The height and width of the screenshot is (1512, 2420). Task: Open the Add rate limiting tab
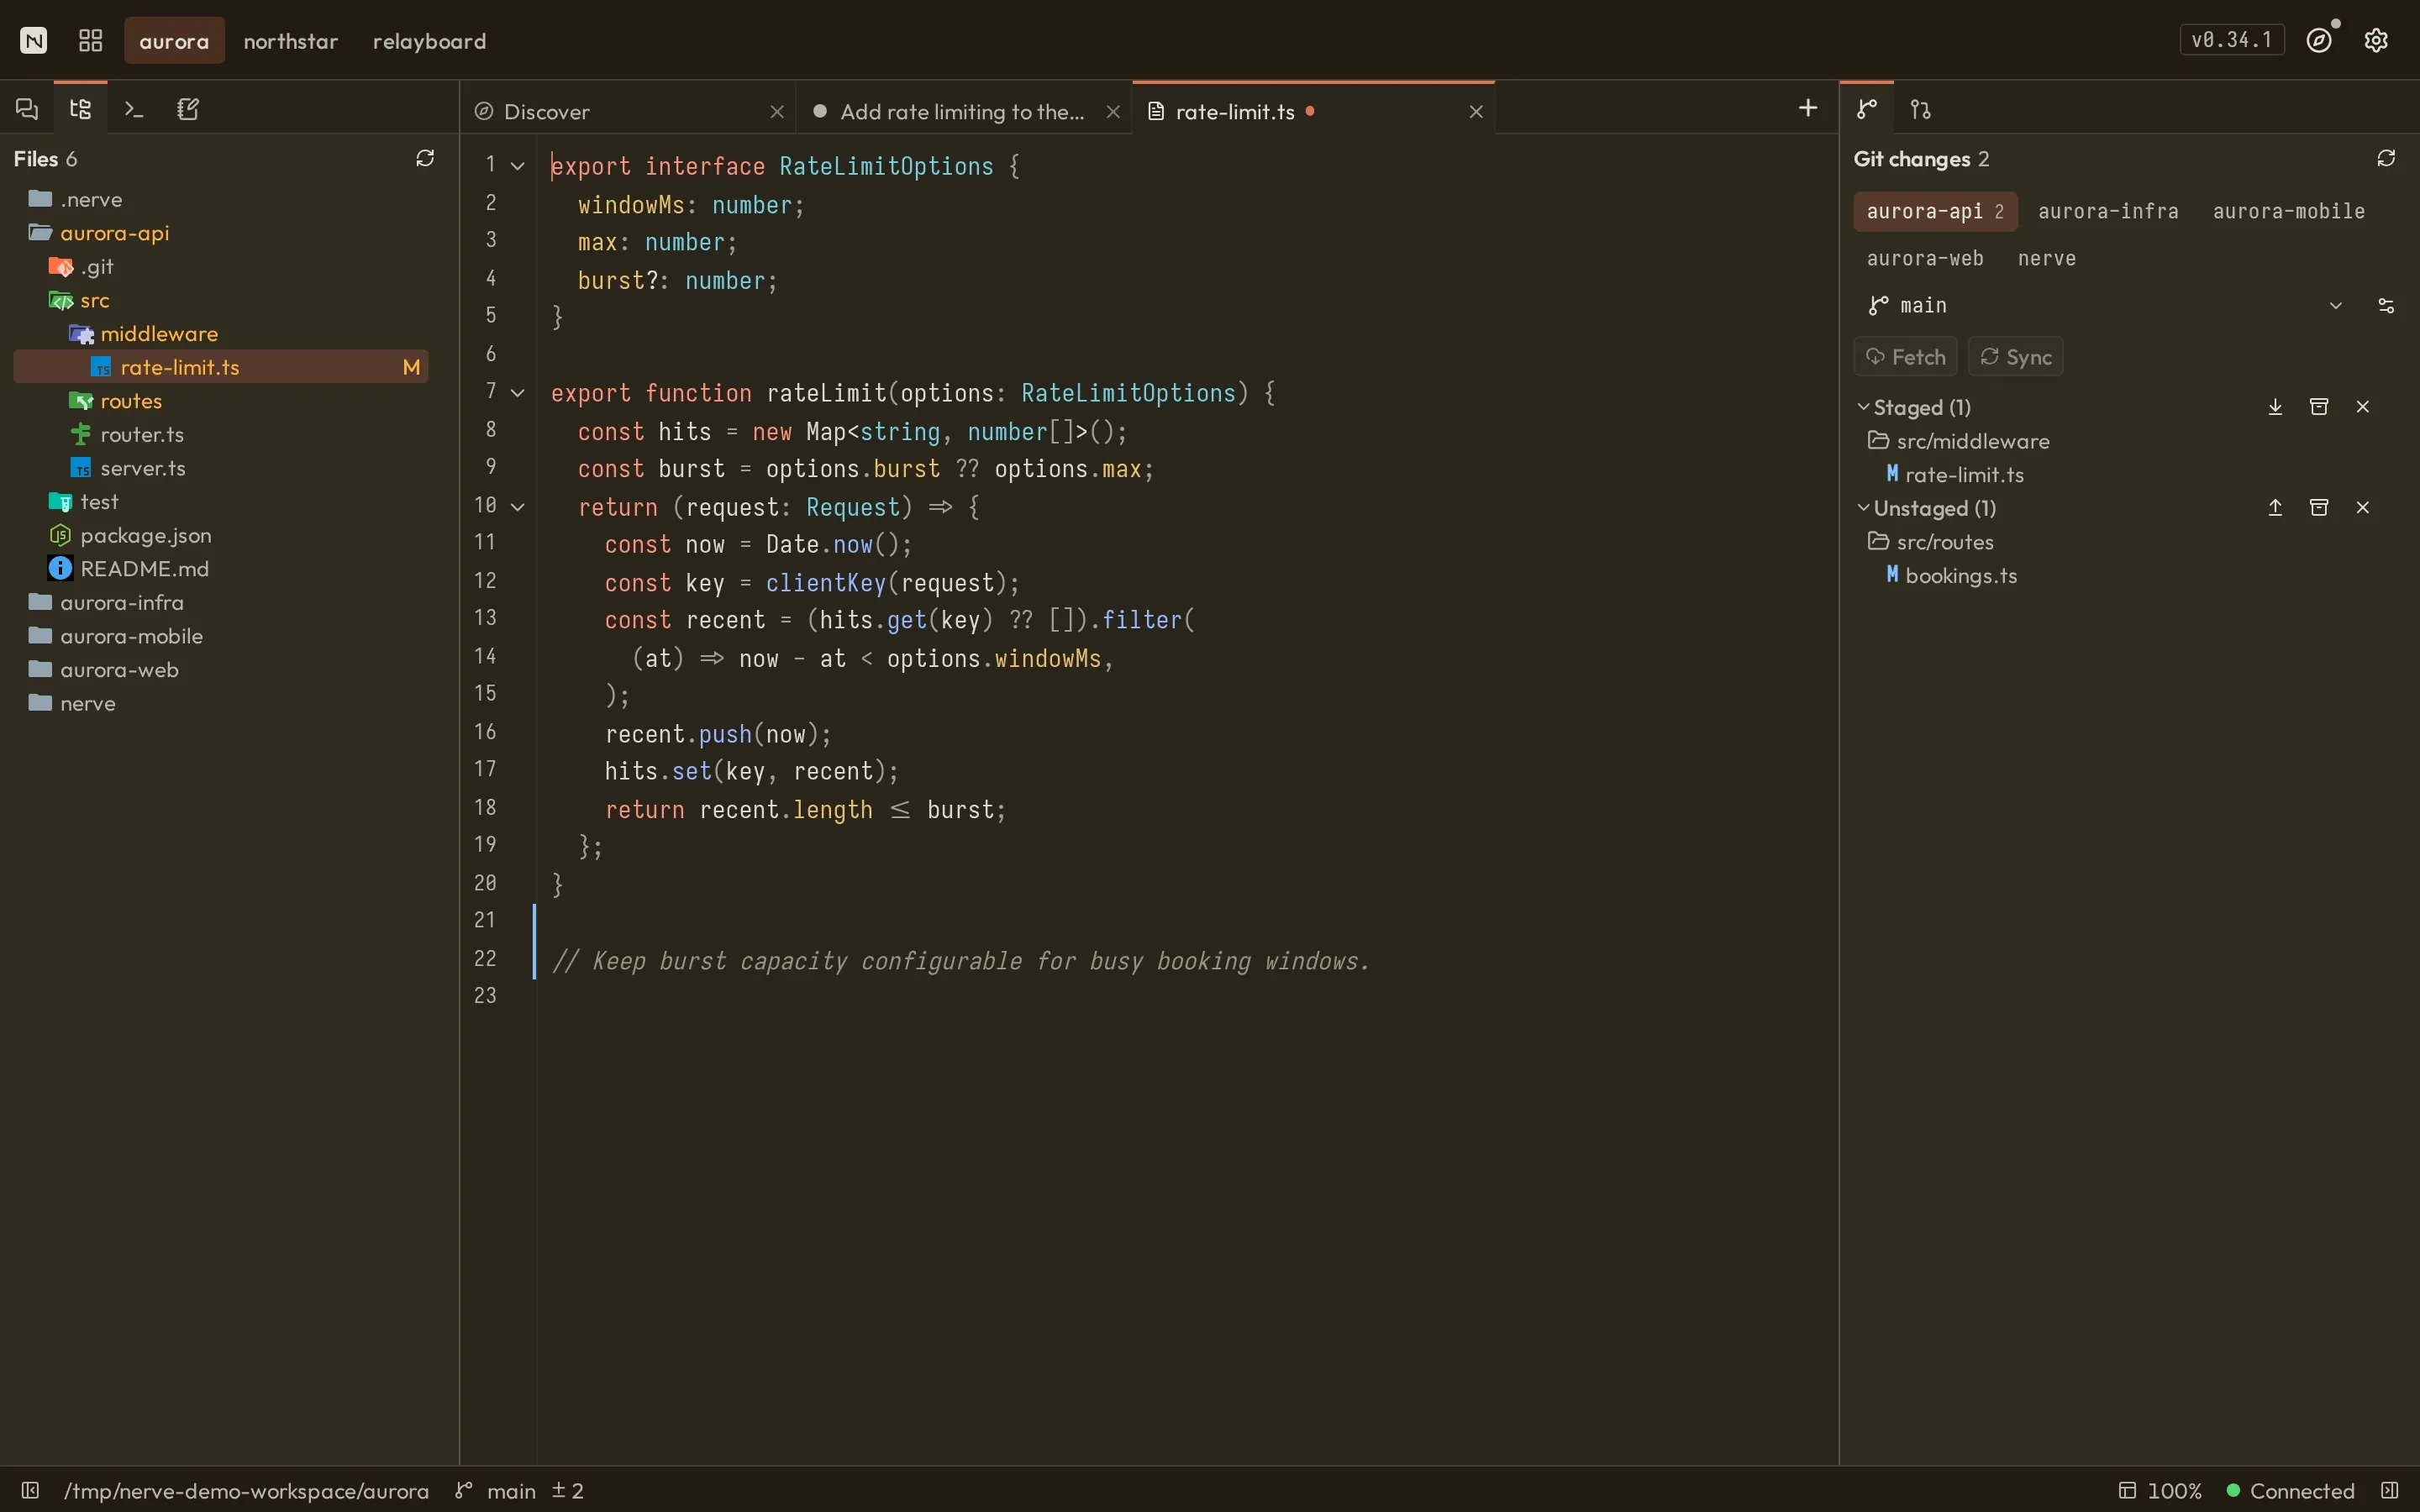point(964,111)
